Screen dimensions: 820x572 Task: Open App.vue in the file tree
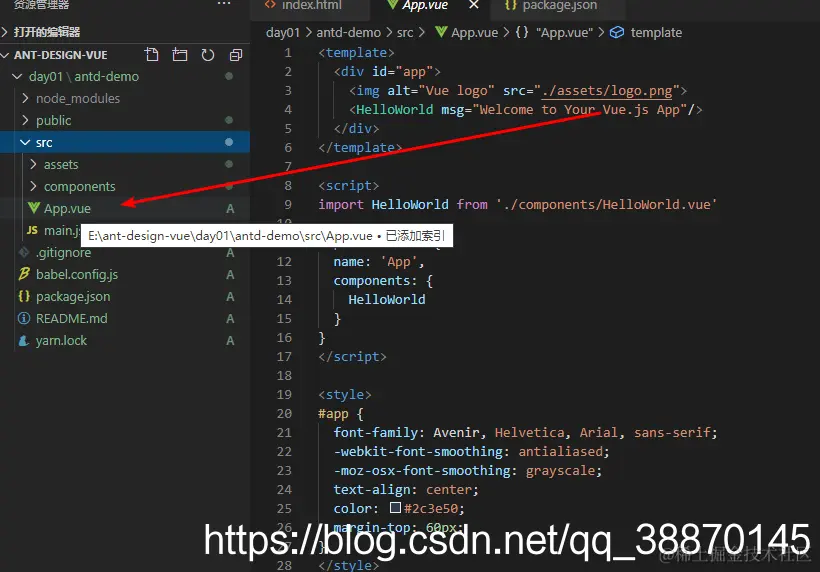point(67,208)
